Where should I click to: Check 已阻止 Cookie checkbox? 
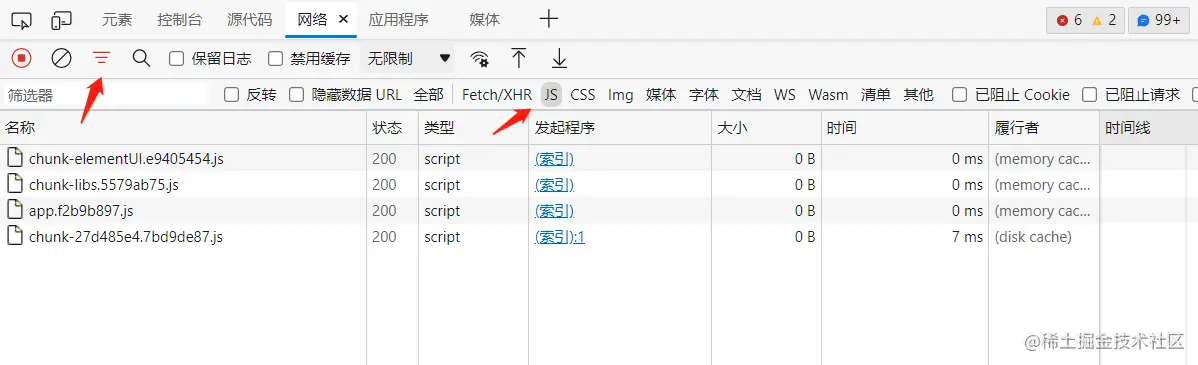click(x=960, y=95)
